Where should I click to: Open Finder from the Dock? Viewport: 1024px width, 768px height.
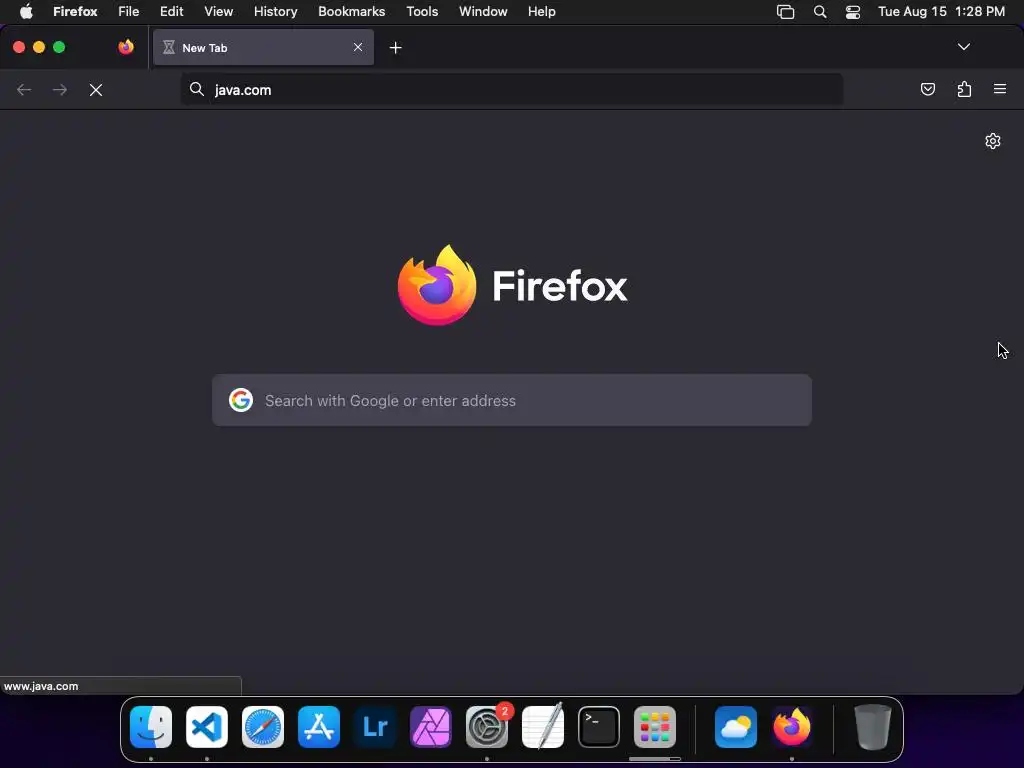point(151,727)
